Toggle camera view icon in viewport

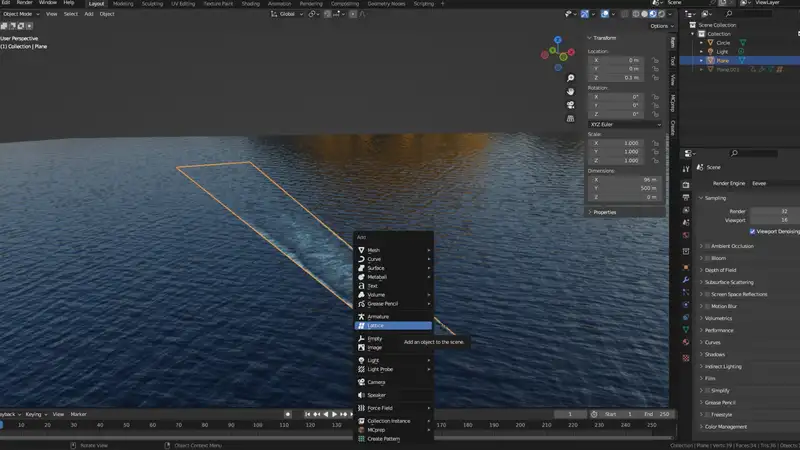click(569, 104)
